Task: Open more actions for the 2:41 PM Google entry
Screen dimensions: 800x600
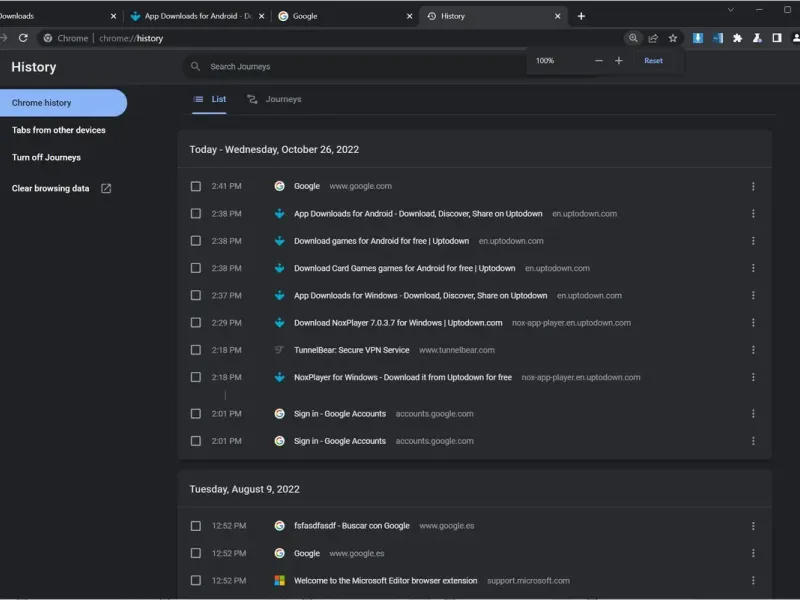Action: [753, 186]
